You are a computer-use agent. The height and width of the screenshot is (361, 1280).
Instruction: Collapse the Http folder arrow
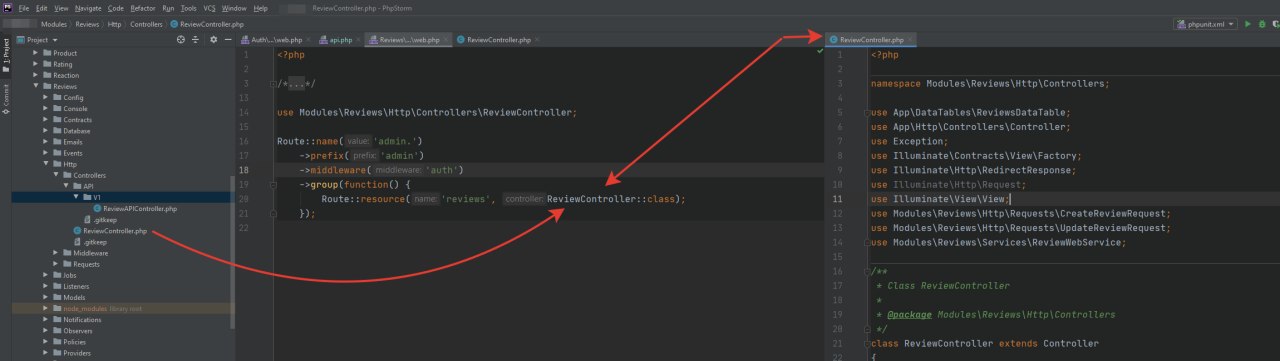pyautogui.click(x=47, y=164)
